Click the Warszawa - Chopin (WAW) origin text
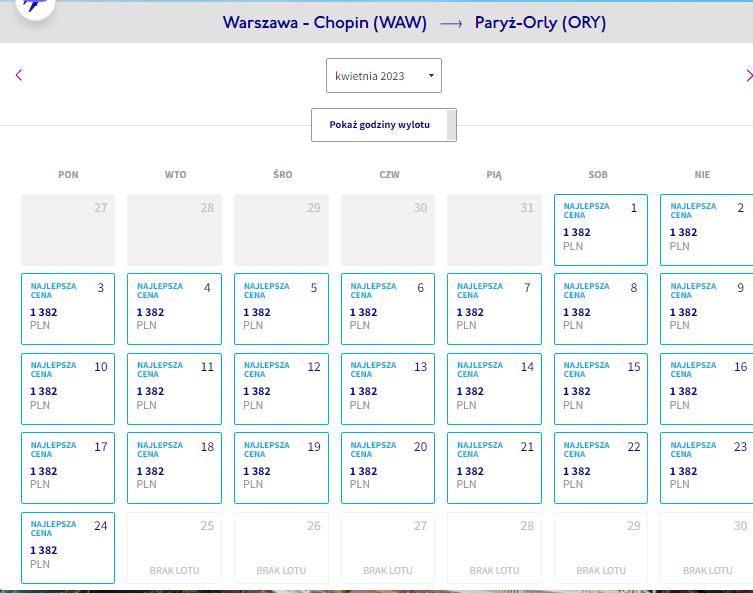The width and height of the screenshot is (753, 593). (x=325, y=23)
